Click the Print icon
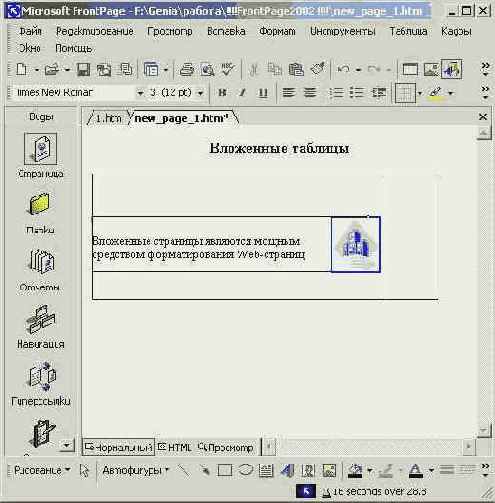Viewport: 495px width, 503px height. click(187, 70)
